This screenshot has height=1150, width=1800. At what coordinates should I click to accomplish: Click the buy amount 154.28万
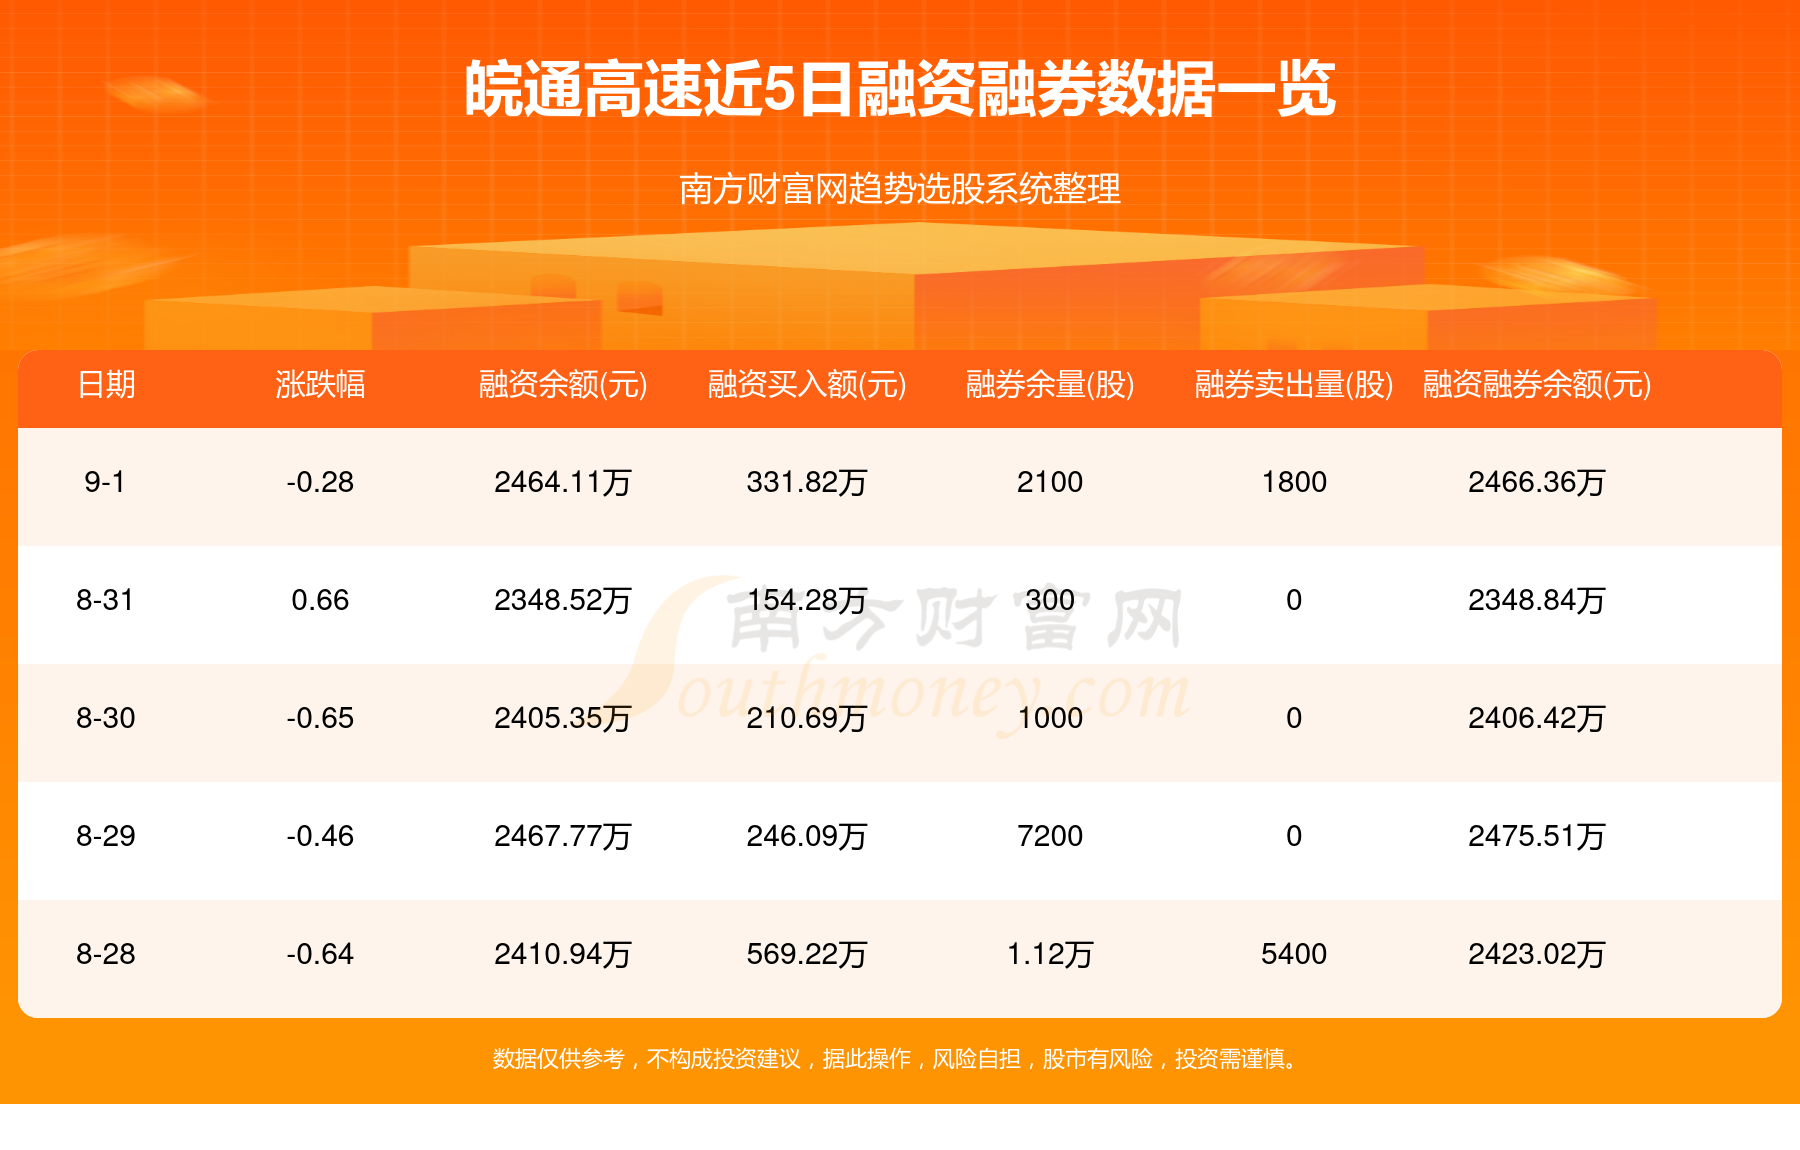[807, 600]
